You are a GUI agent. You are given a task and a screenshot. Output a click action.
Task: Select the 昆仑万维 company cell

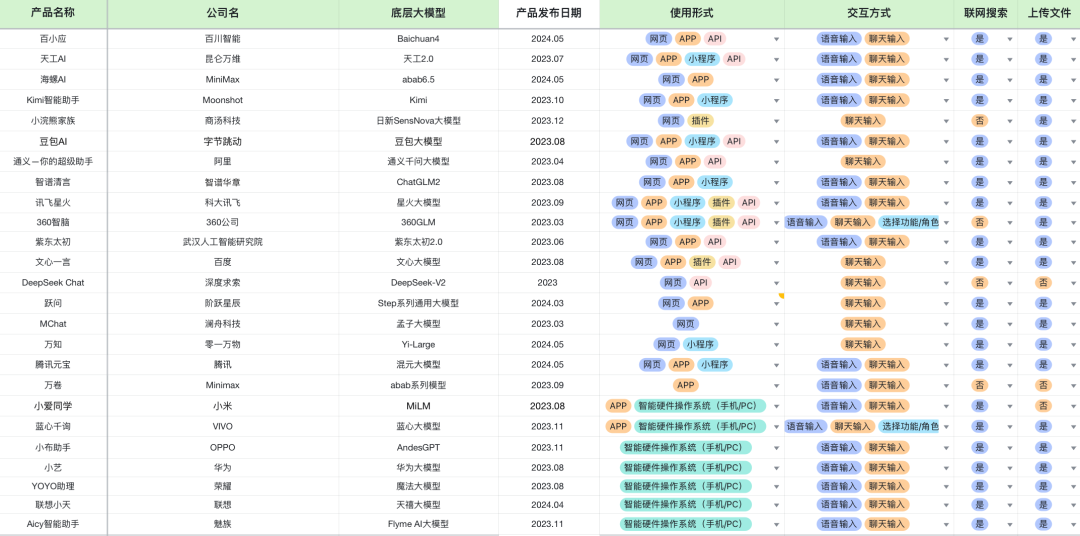(x=222, y=59)
